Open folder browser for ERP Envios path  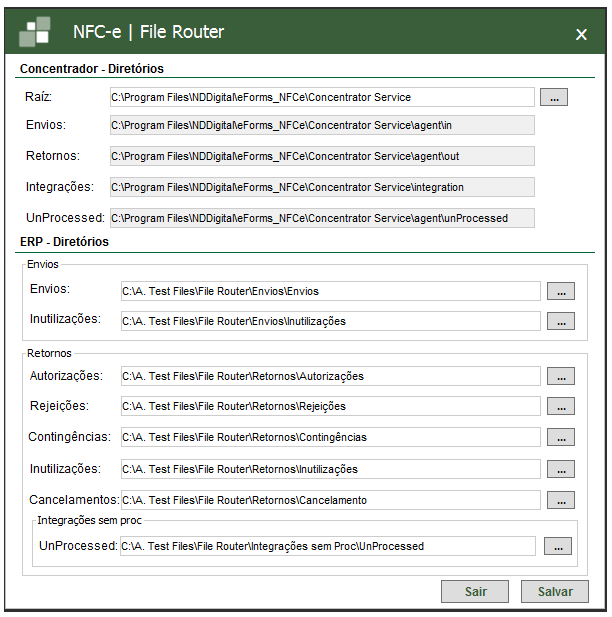(561, 291)
